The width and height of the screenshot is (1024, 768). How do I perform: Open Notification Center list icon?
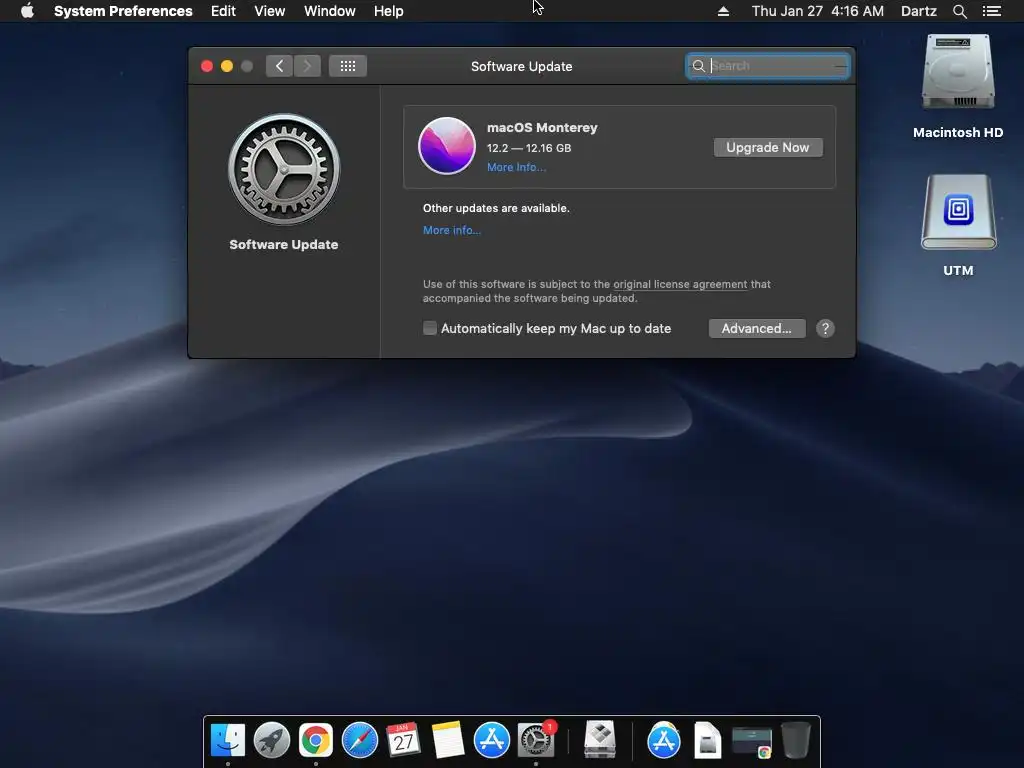[x=991, y=11]
